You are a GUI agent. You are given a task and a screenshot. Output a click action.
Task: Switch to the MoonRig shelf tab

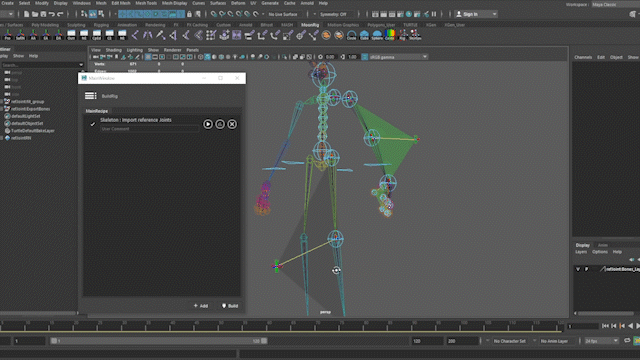(310, 25)
